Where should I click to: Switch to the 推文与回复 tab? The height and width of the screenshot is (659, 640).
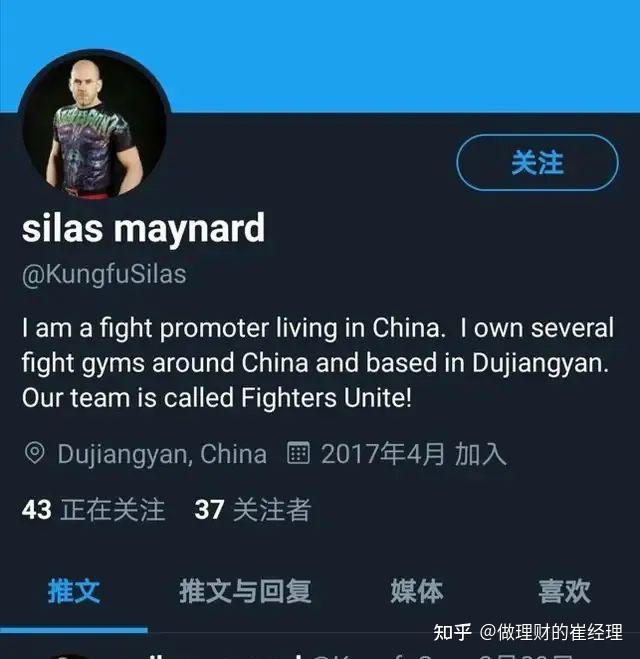click(245, 591)
